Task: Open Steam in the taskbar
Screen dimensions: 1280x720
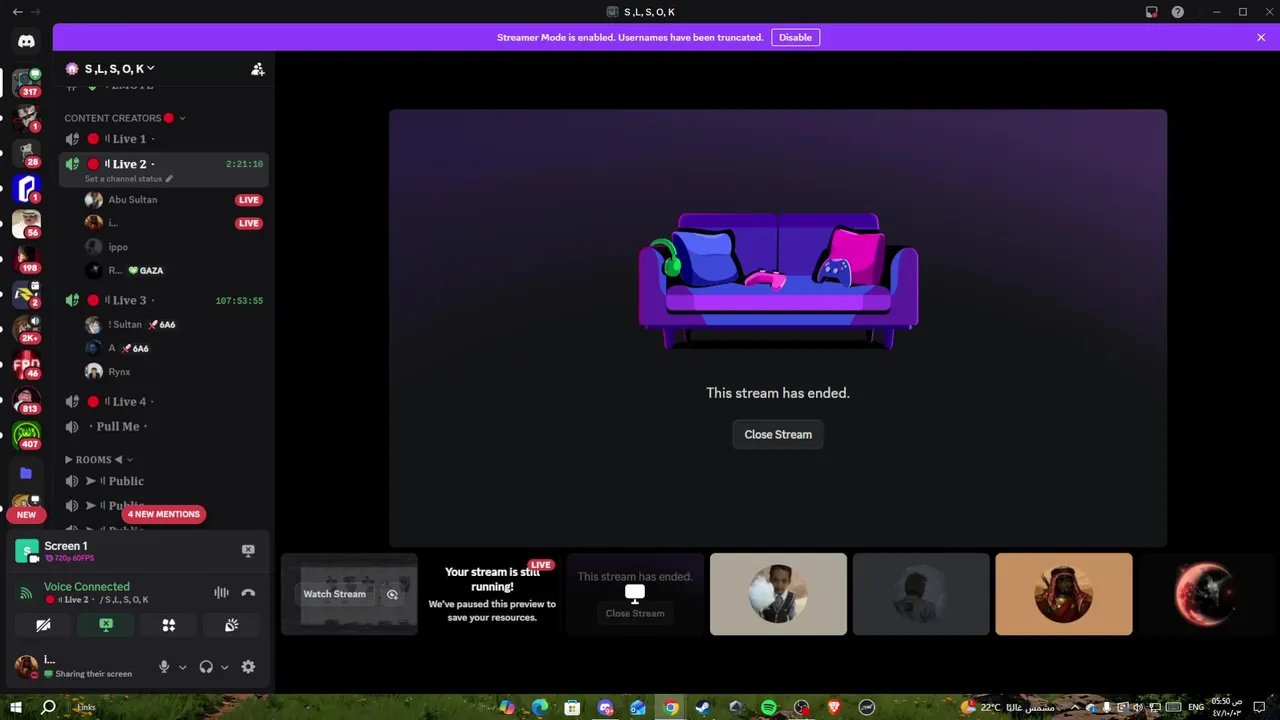Action: point(703,707)
